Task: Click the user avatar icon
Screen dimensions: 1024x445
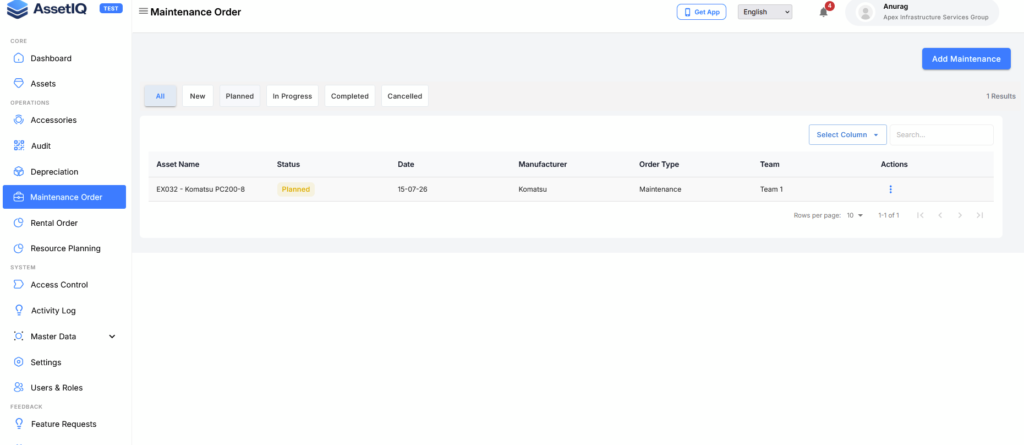Action: (x=866, y=12)
